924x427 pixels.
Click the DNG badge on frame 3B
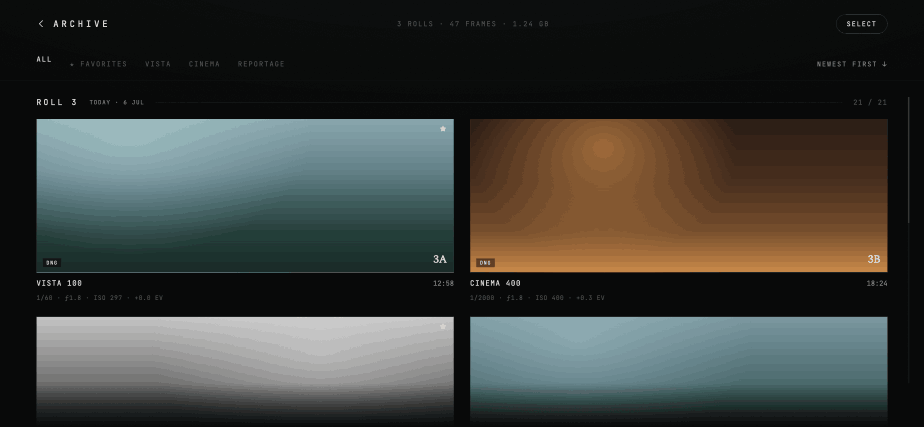(x=486, y=263)
